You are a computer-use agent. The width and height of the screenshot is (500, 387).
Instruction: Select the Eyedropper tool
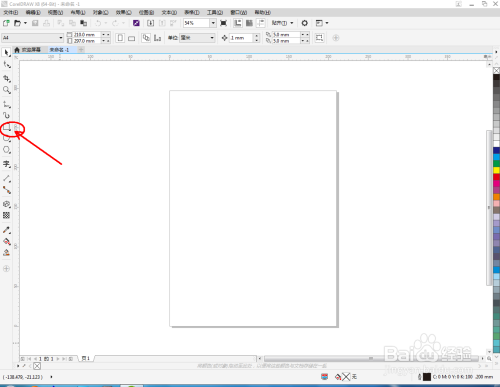[6, 230]
